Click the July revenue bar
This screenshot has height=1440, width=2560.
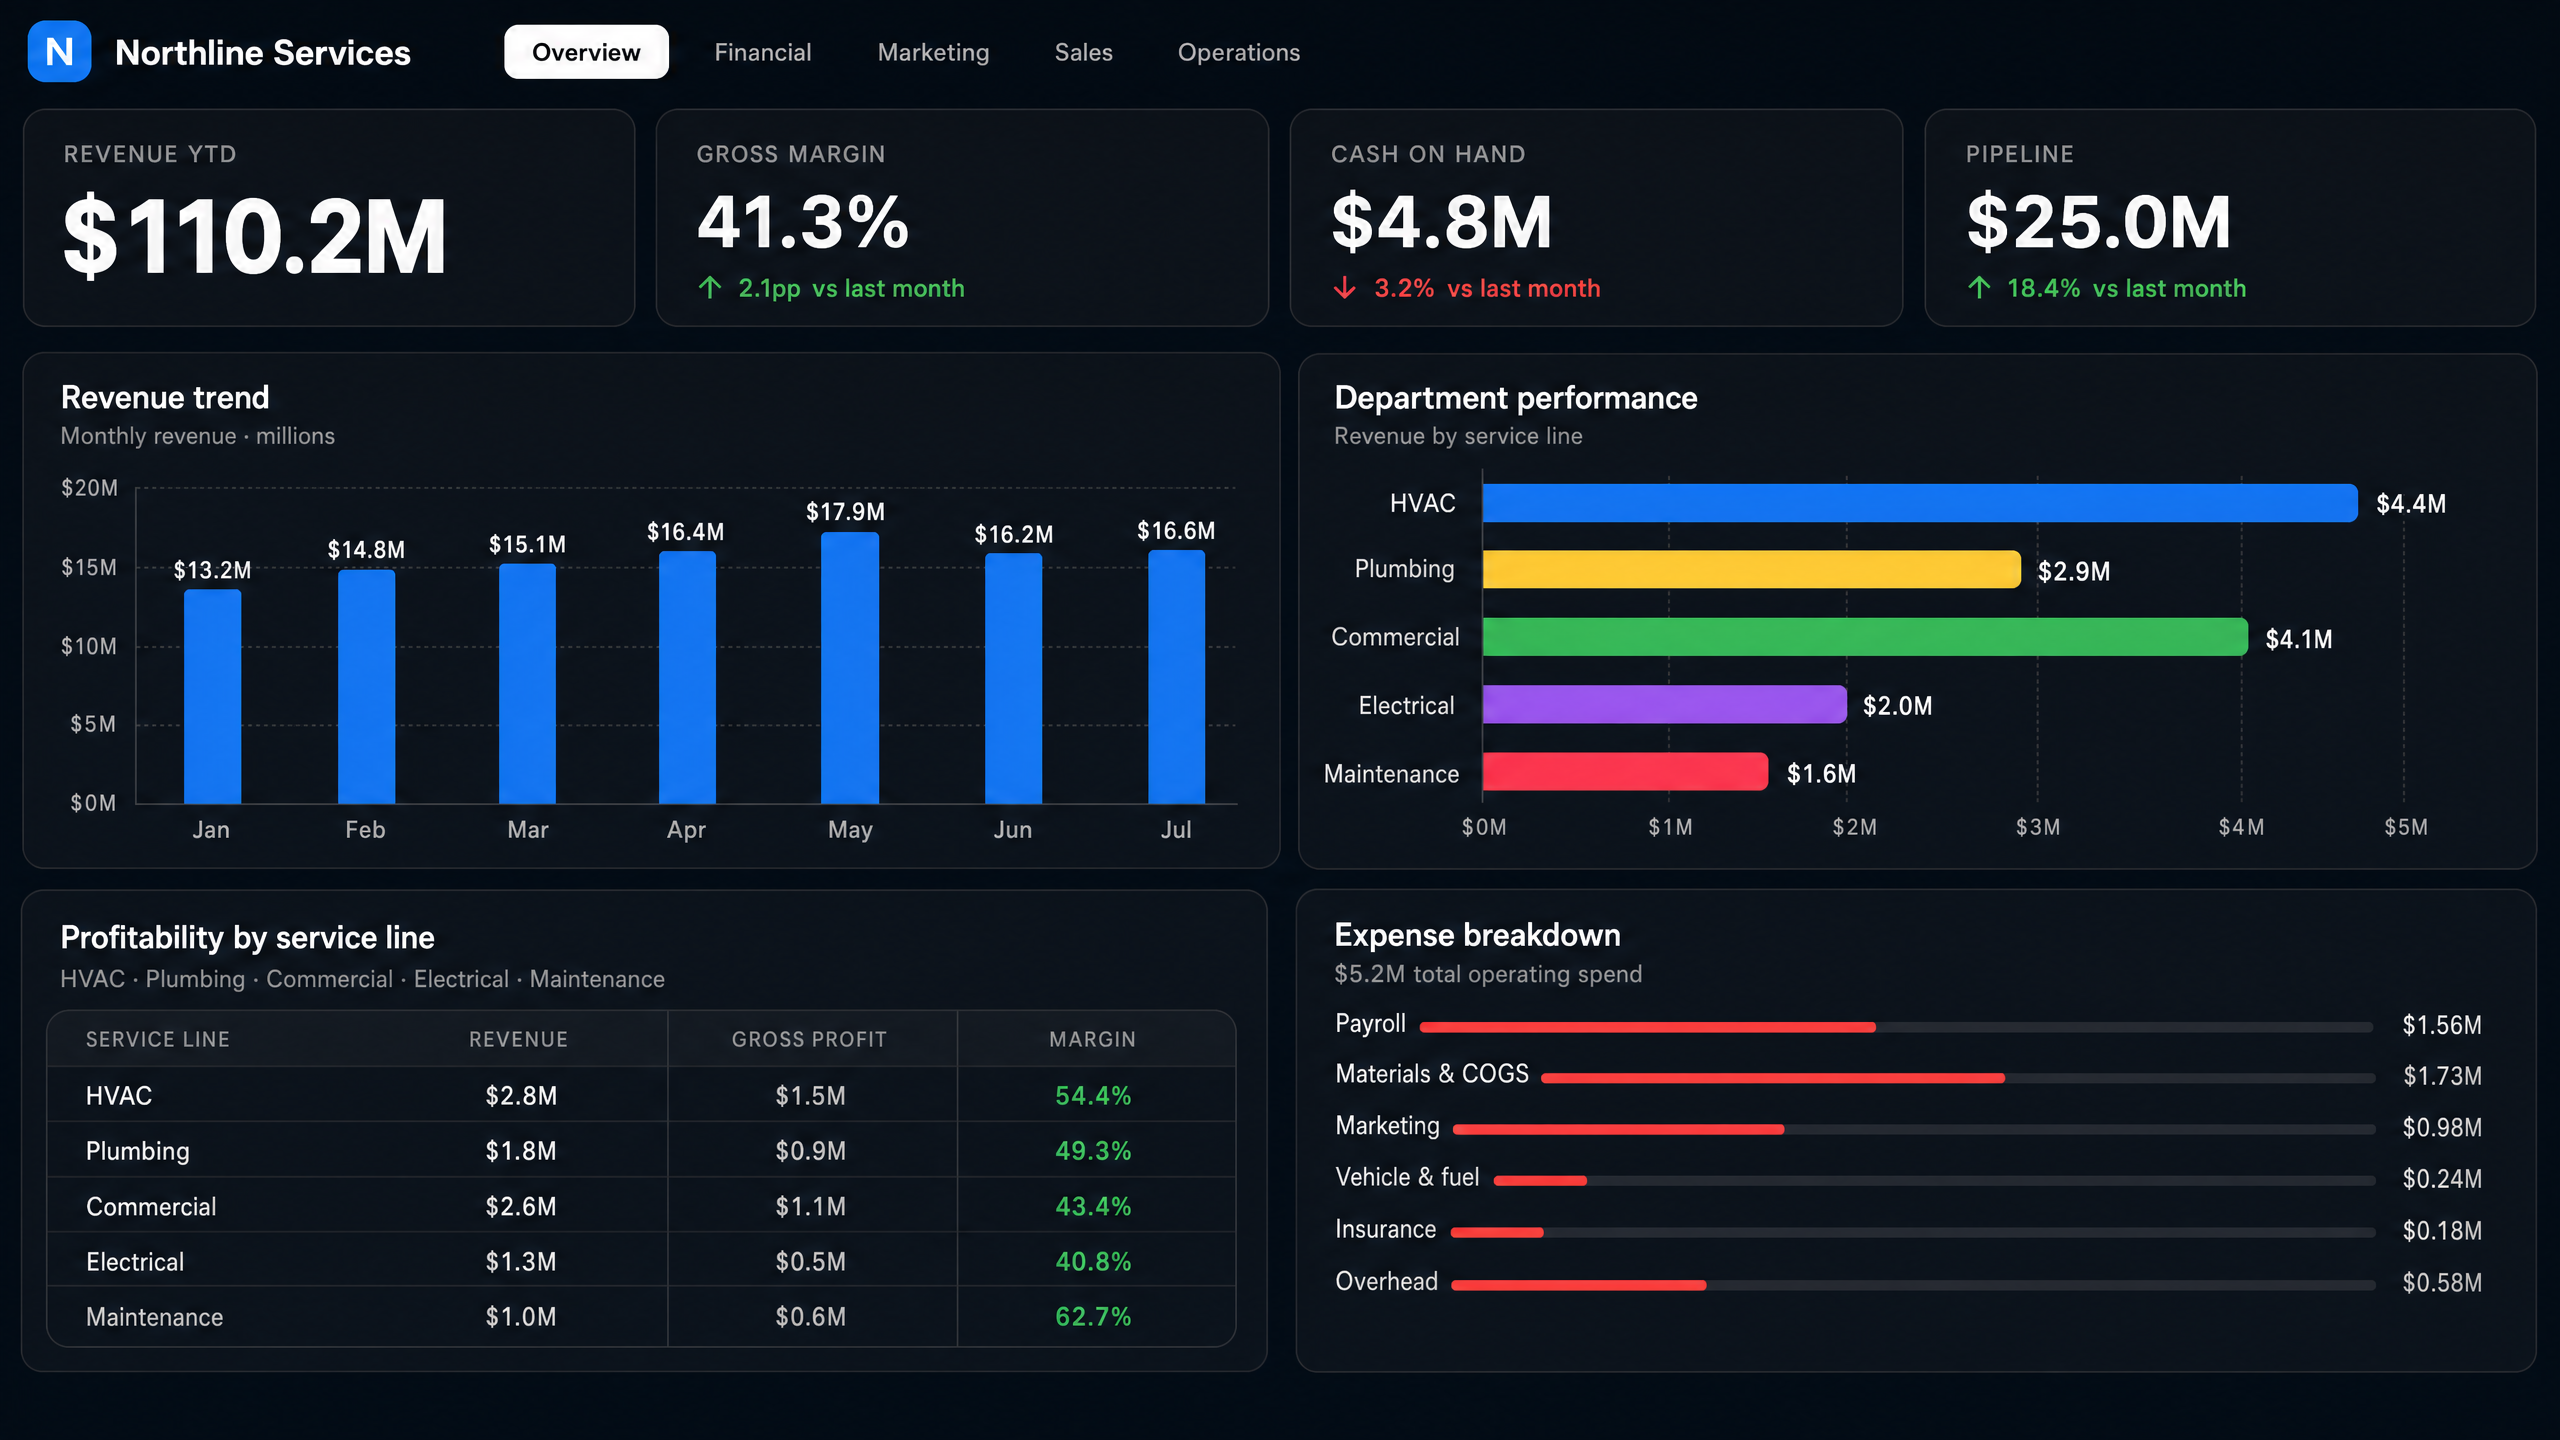[1176, 676]
